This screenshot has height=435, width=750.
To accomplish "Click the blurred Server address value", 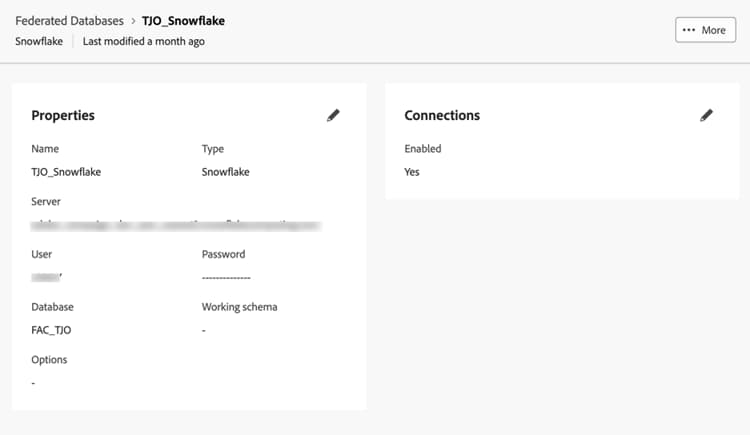I will [x=176, y=225].
